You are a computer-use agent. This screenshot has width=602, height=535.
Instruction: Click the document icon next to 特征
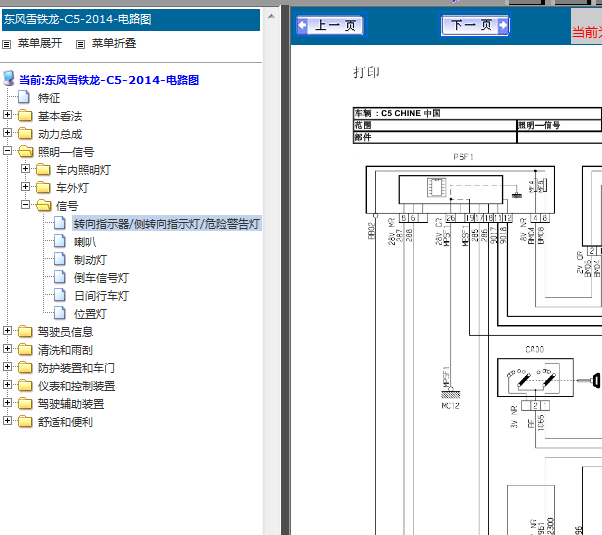point(24,97)
